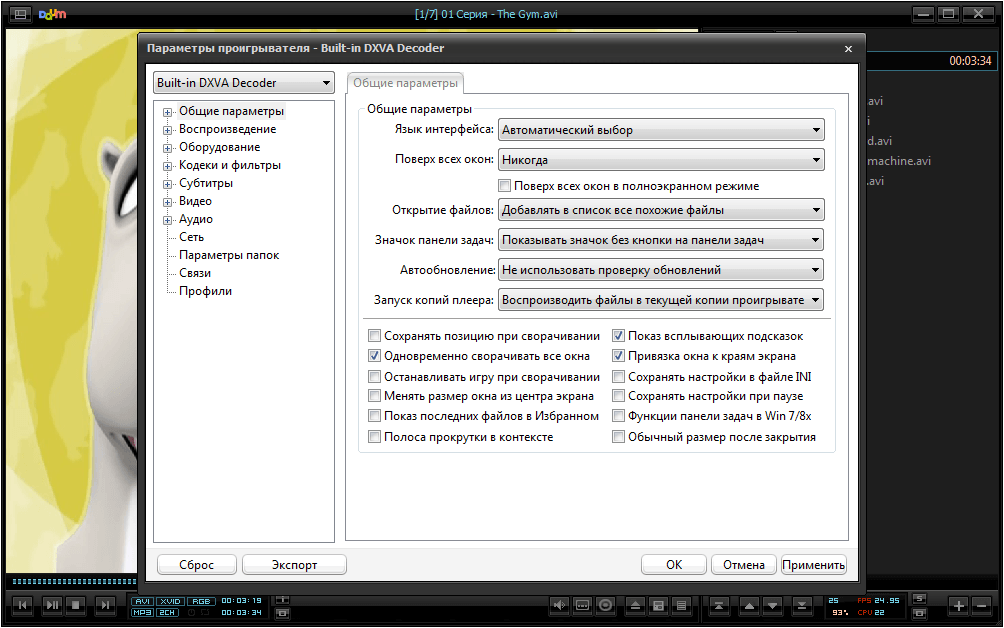Image resolution: width=1004 pixels, height=628 pixels.
Task: Go to previous track in player
Action: point(22,605)
